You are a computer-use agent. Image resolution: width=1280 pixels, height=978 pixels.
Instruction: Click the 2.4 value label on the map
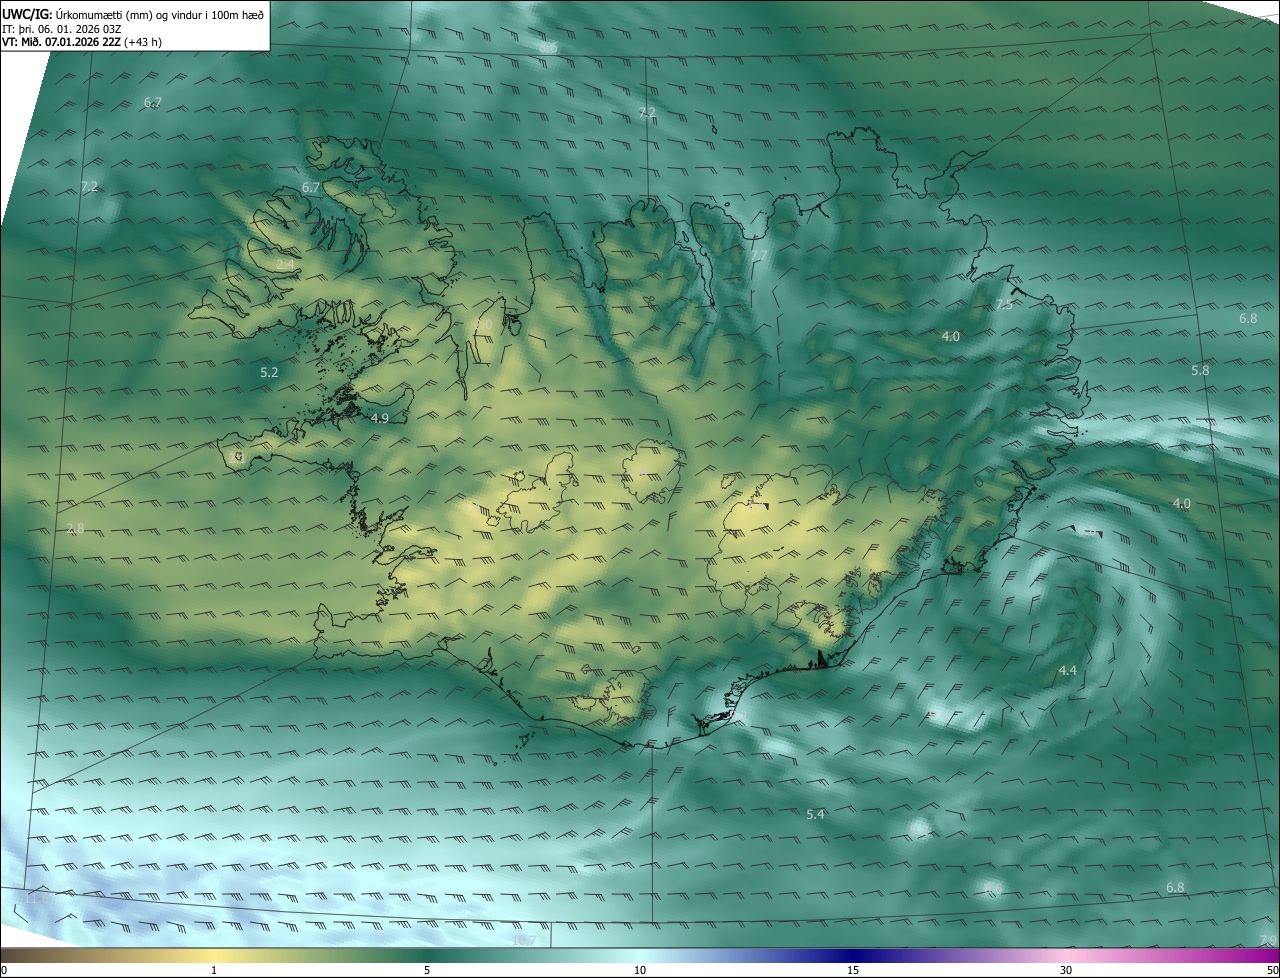286,264
